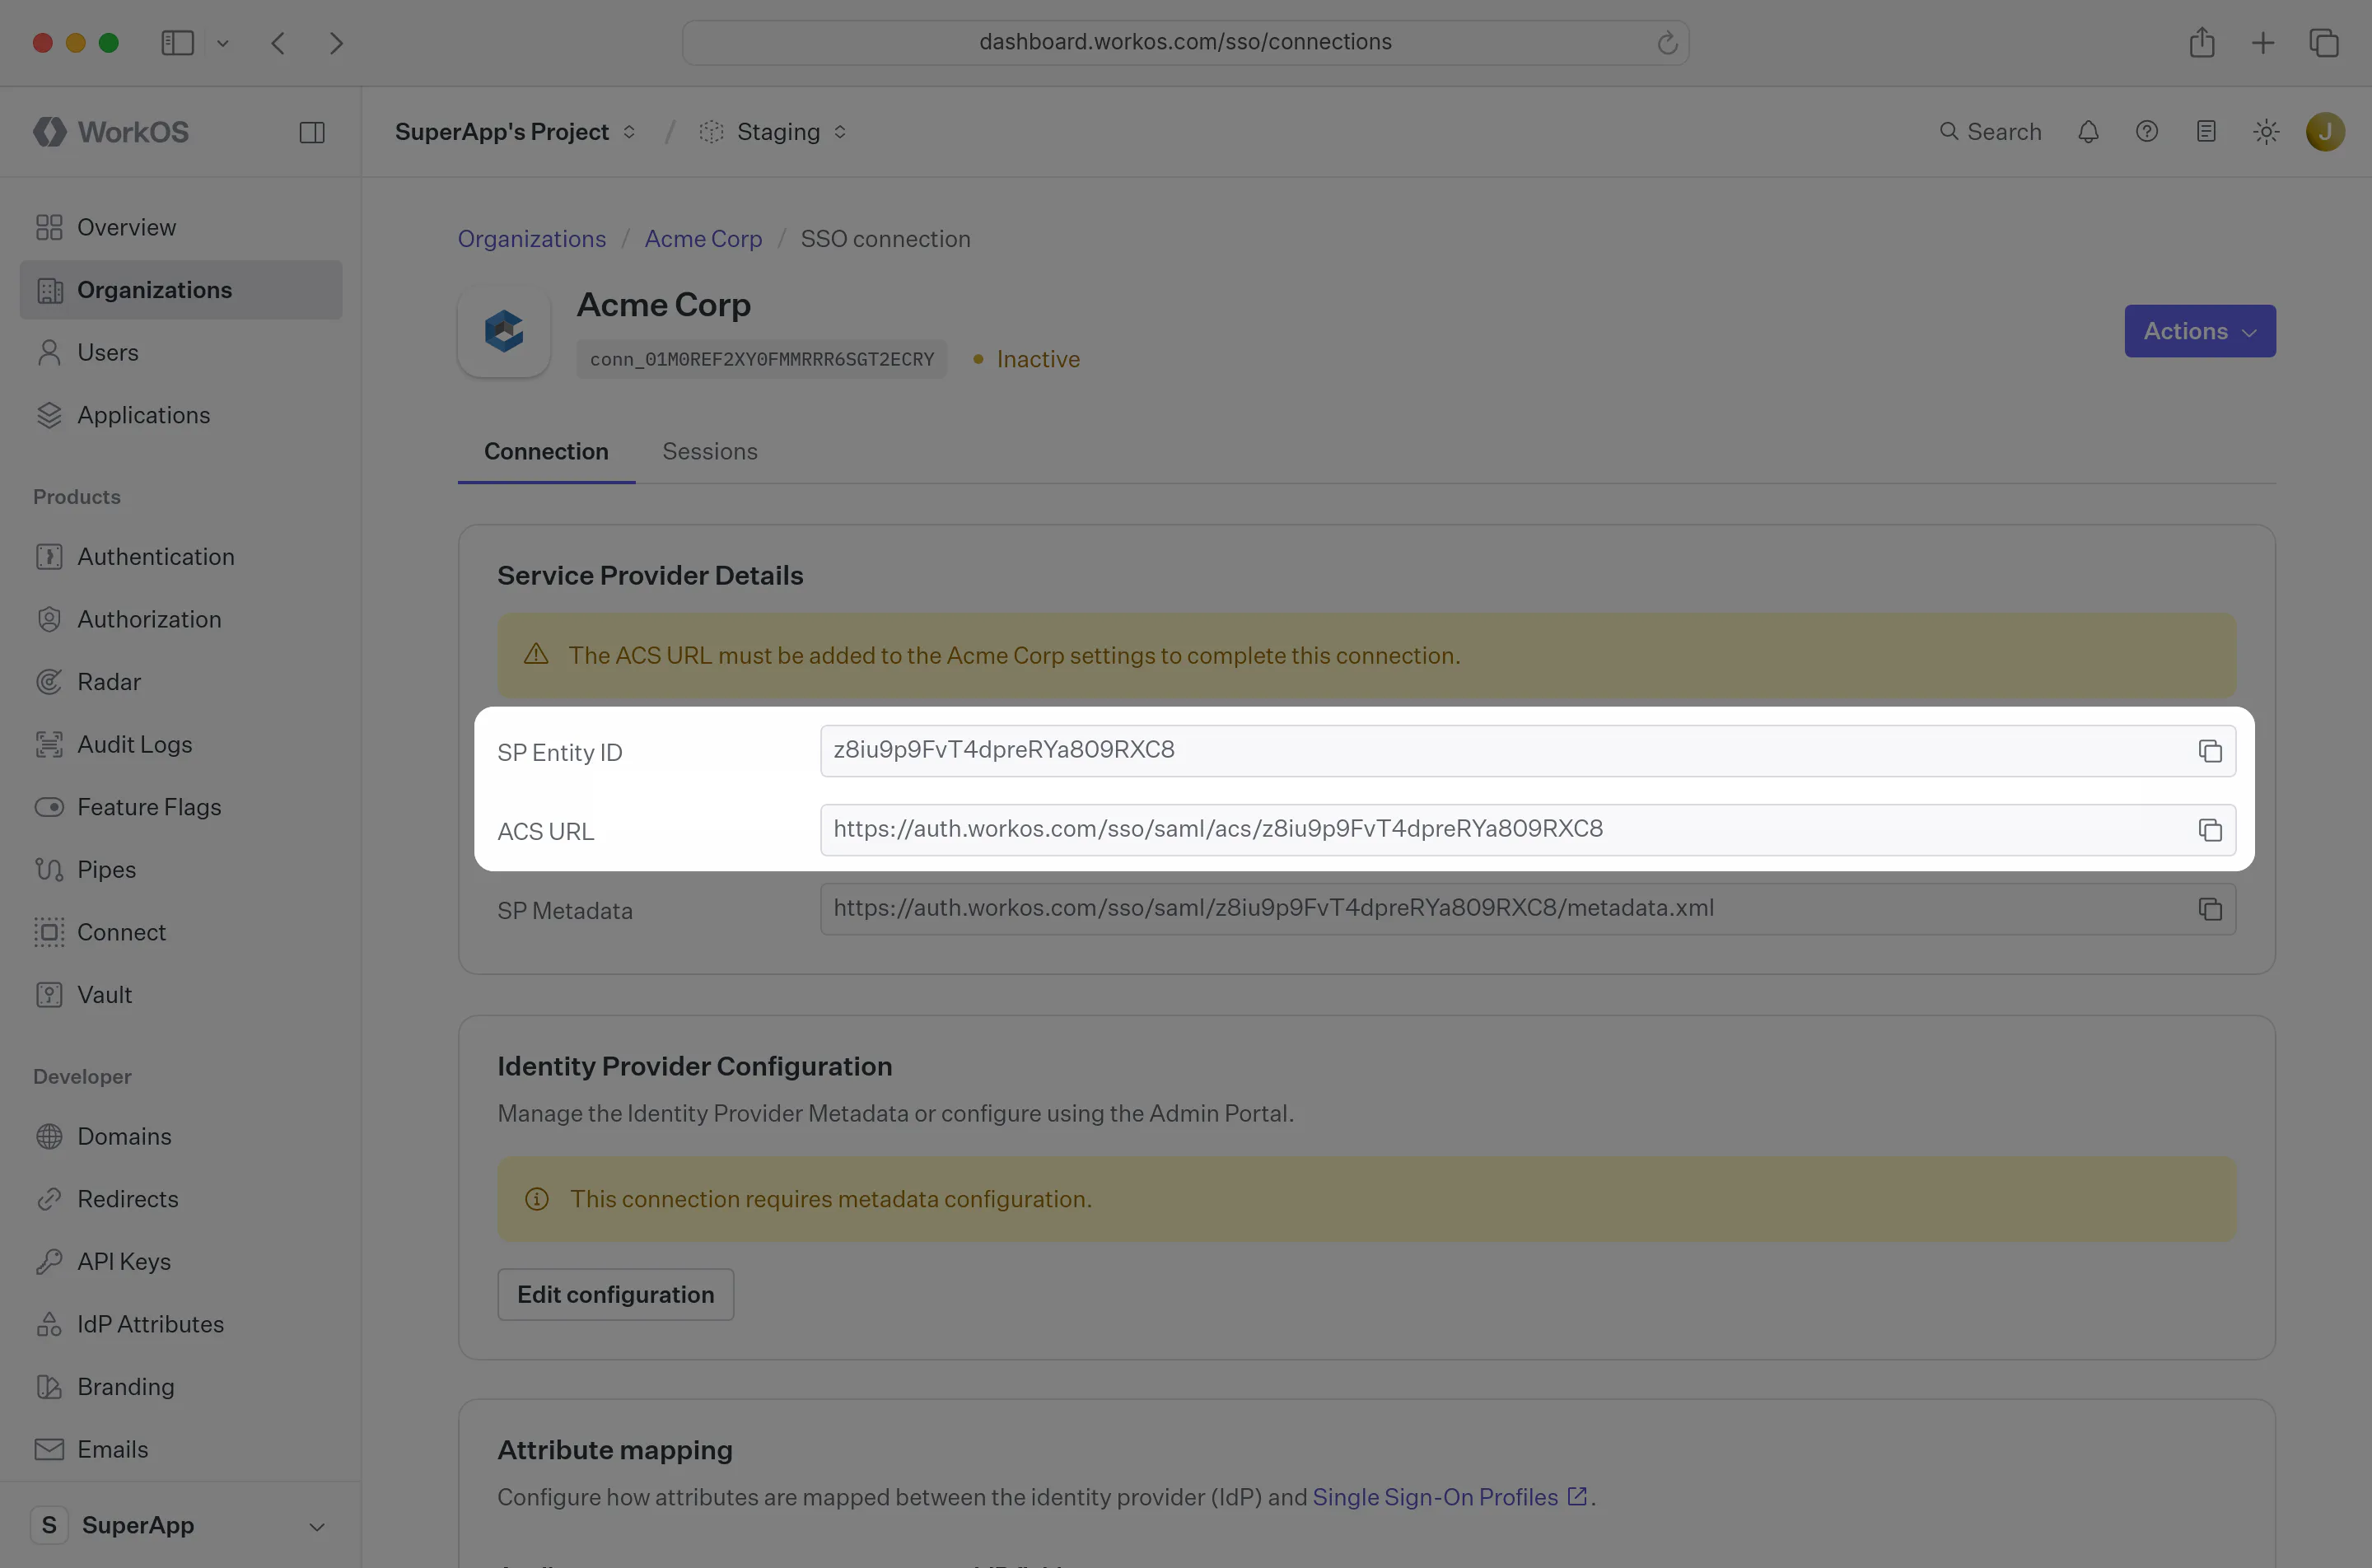Click the SP Metadata field
Viewport: 2372px width, 1568px height.
point(1527,909)
